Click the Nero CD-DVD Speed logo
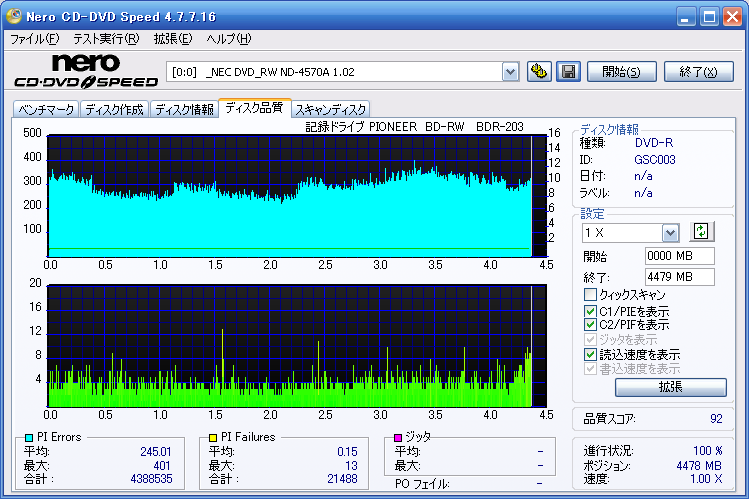Viewport: 749px width, 499px height. point(86,71)
